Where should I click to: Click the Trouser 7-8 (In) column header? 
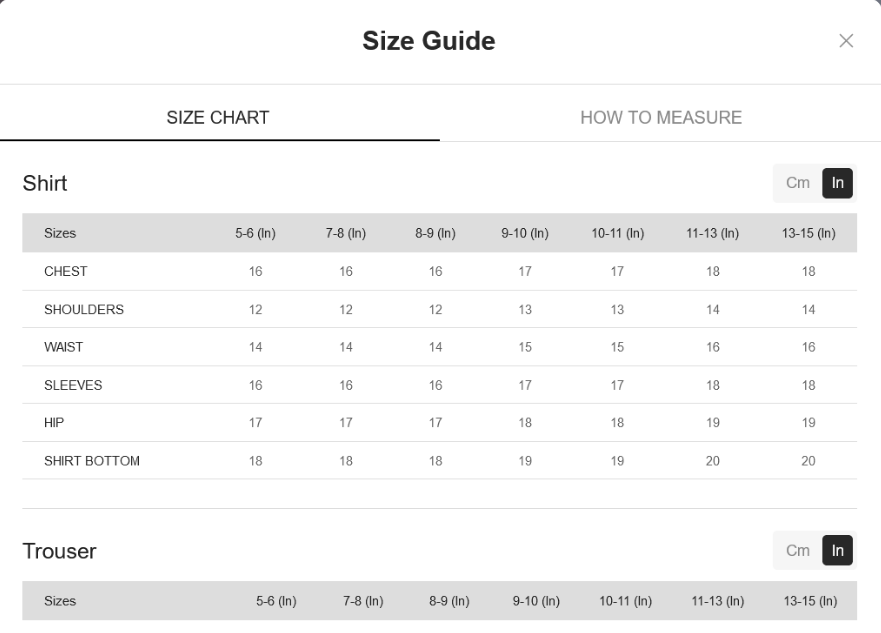point(363,601)
